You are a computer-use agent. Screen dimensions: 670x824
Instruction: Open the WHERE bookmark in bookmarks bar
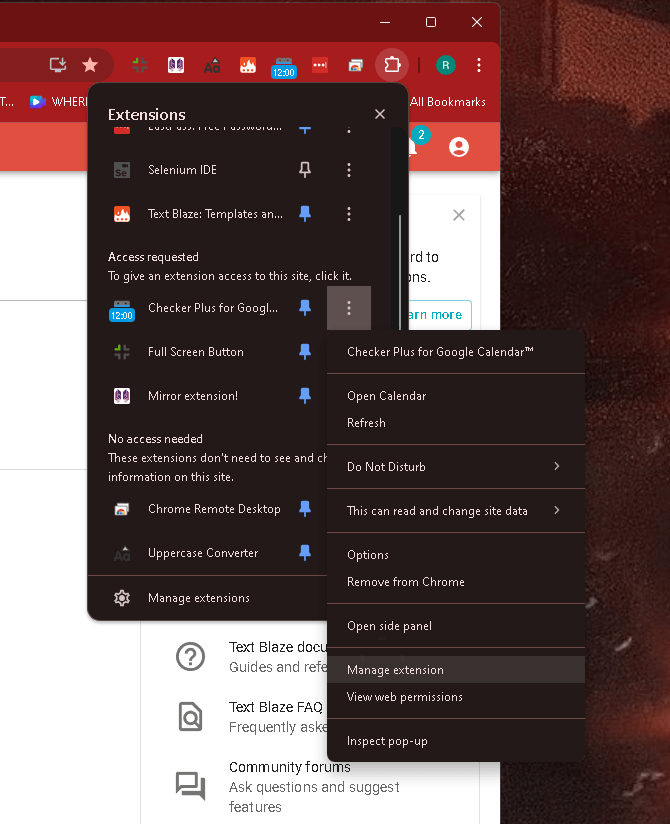click(58, 102)
